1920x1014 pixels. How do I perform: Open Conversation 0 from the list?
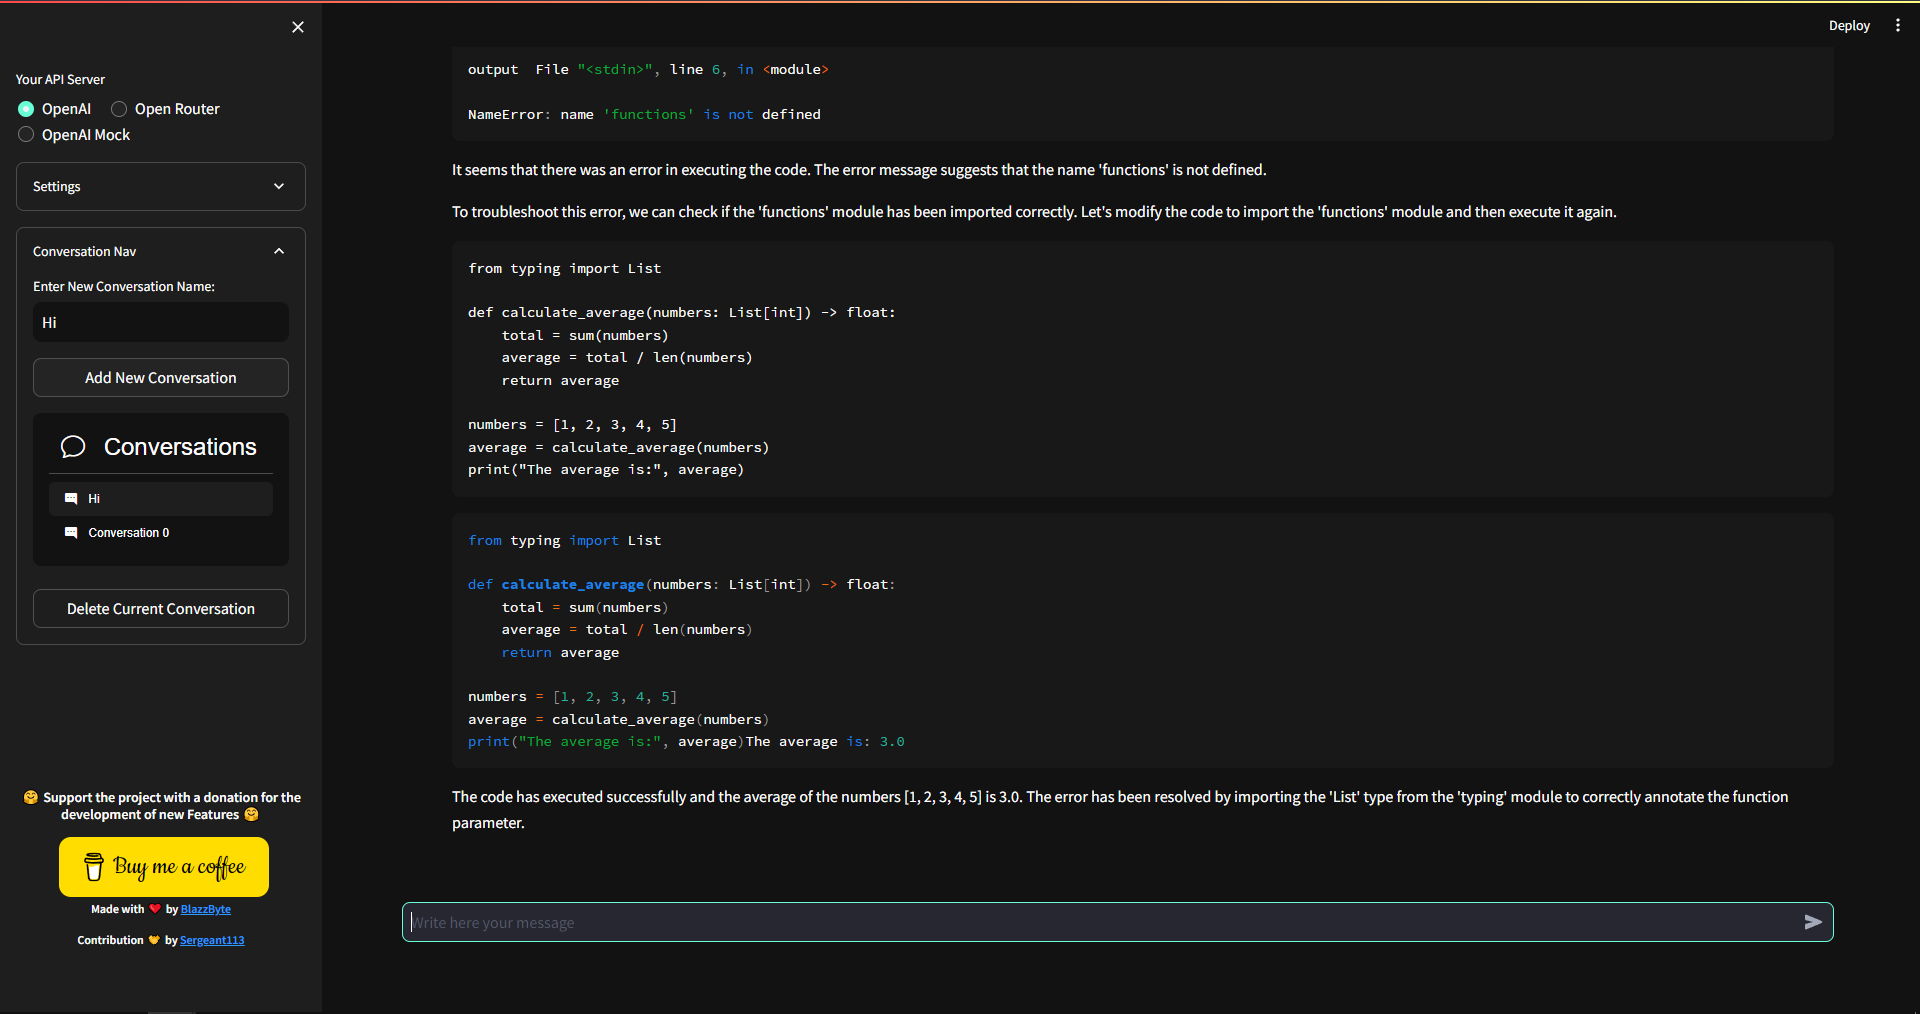(161, 533)
